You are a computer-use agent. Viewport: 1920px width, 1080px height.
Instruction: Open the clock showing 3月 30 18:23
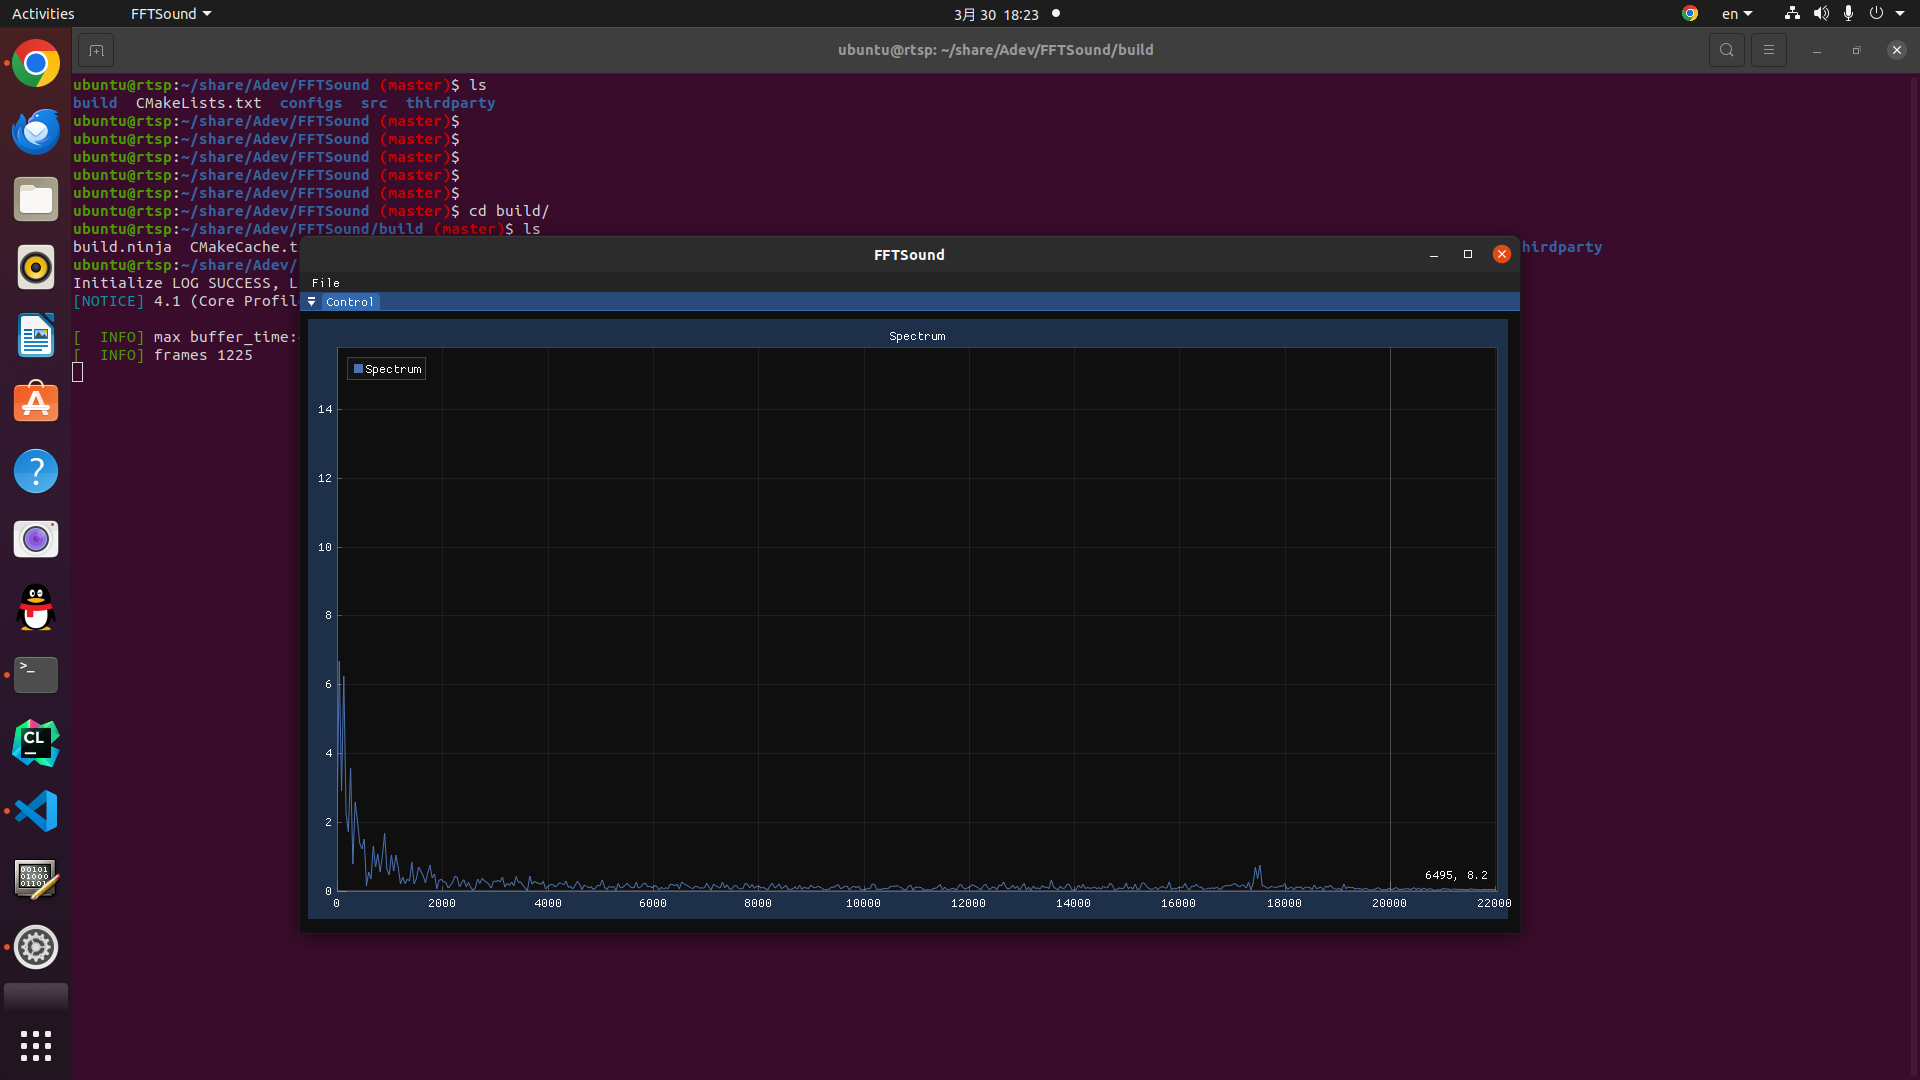pos(996,14)
